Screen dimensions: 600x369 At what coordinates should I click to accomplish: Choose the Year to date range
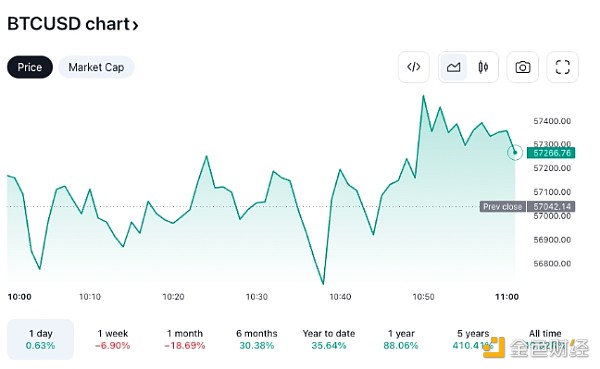329,339
